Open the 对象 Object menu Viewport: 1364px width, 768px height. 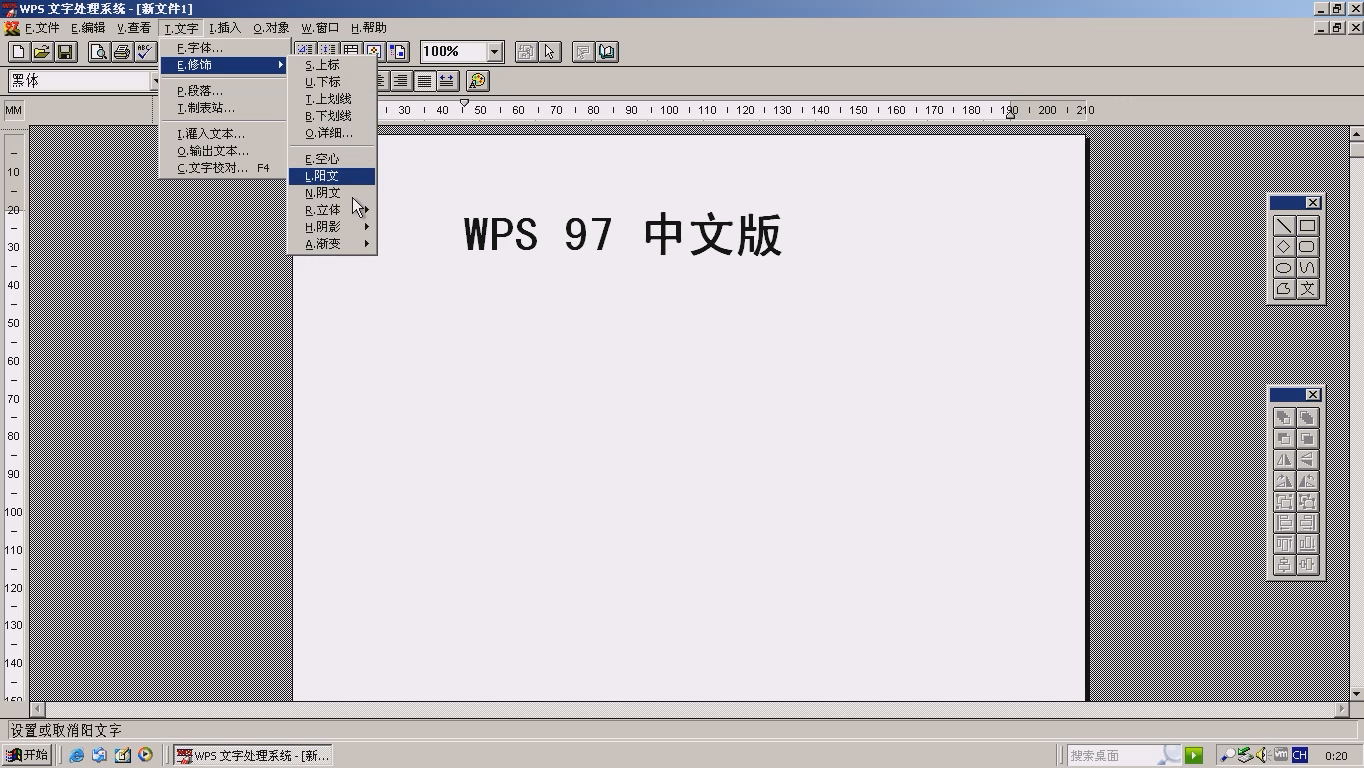(x=271, y=28)
